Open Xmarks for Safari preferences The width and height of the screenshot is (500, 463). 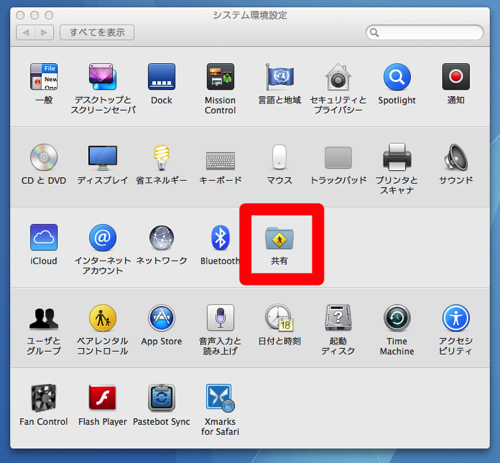coord(220,398)
